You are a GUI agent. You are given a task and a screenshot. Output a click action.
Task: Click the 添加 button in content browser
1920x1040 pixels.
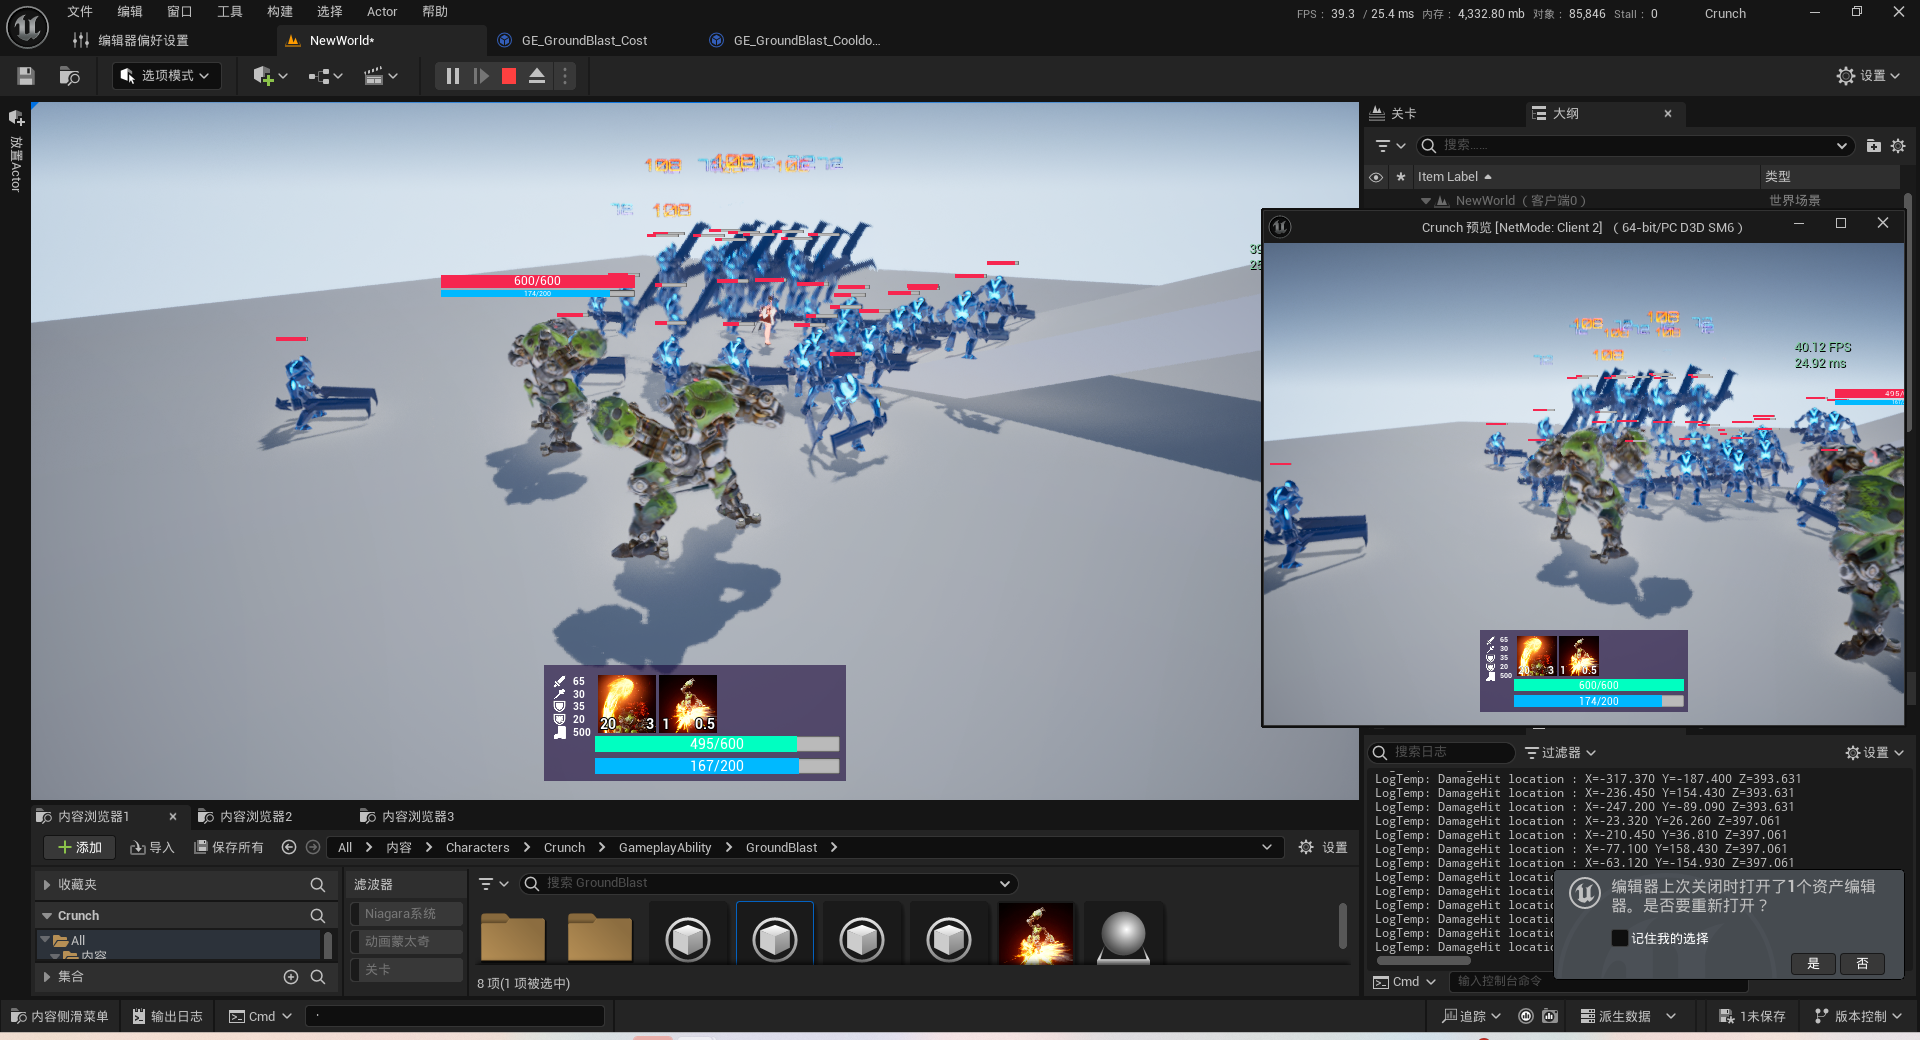(79, 848)
